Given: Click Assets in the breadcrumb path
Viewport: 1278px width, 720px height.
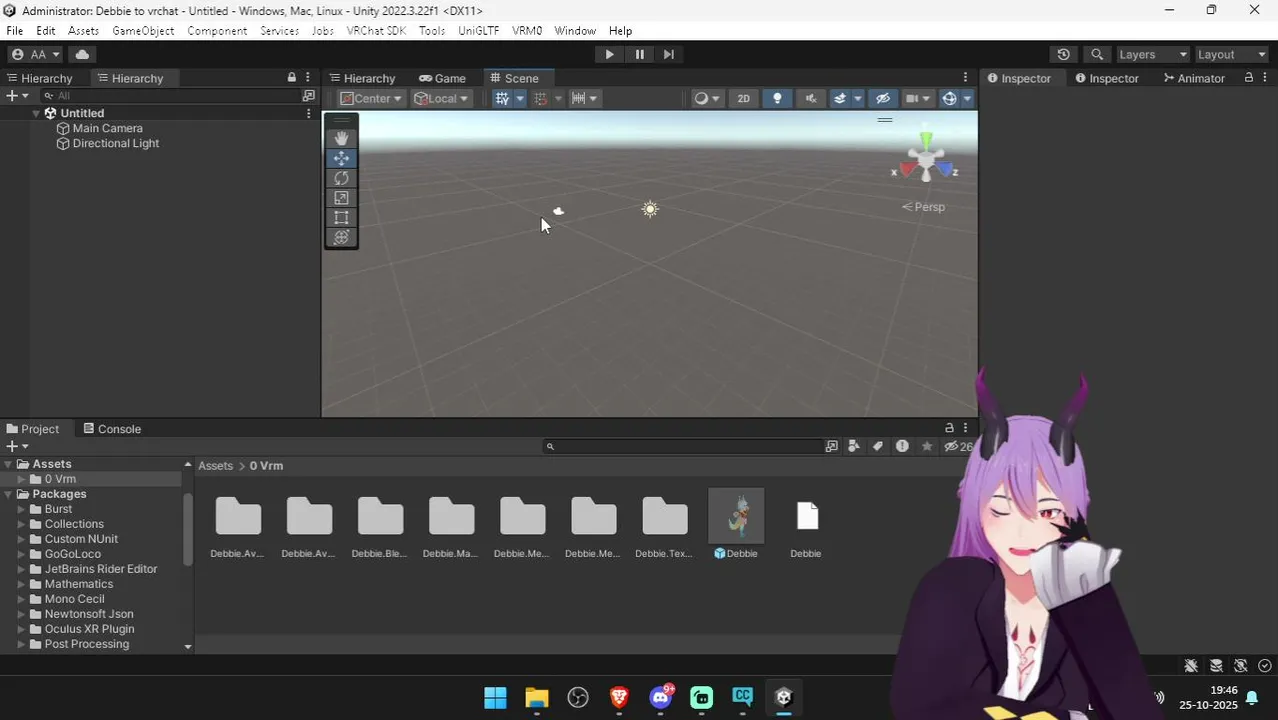Looking at the screenshot, I should click(215, 466).
